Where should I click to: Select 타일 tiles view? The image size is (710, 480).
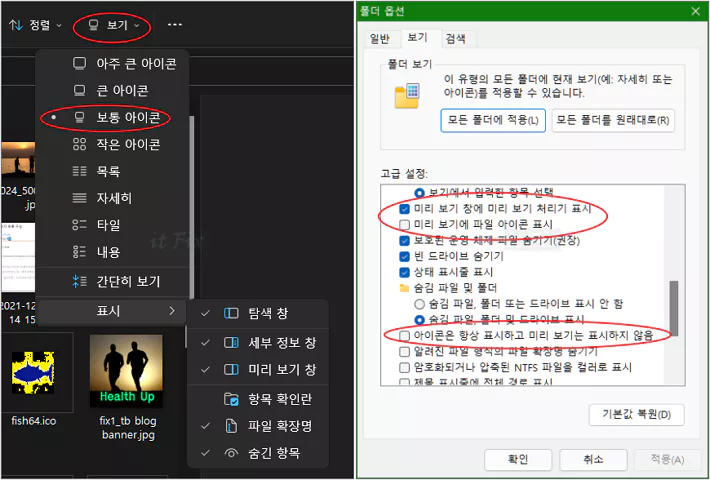point(112,225)
